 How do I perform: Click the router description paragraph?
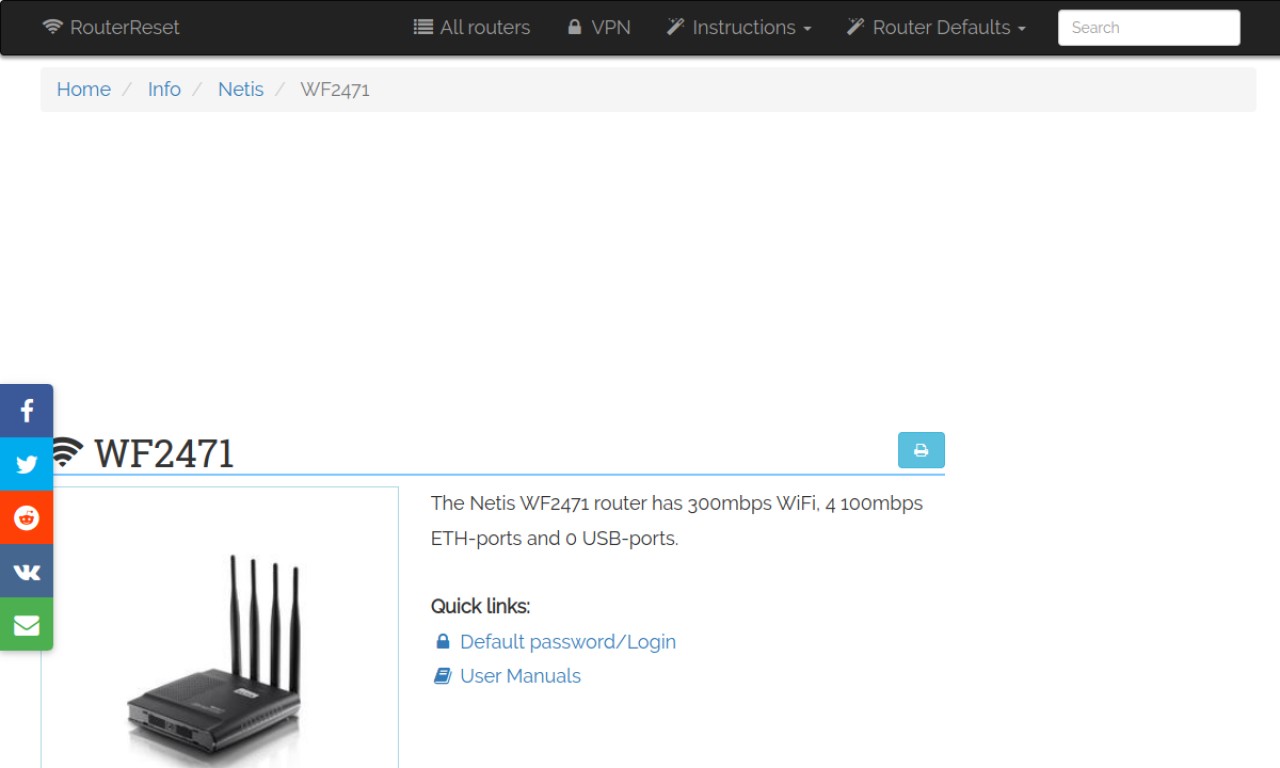[x=677, y=520]
